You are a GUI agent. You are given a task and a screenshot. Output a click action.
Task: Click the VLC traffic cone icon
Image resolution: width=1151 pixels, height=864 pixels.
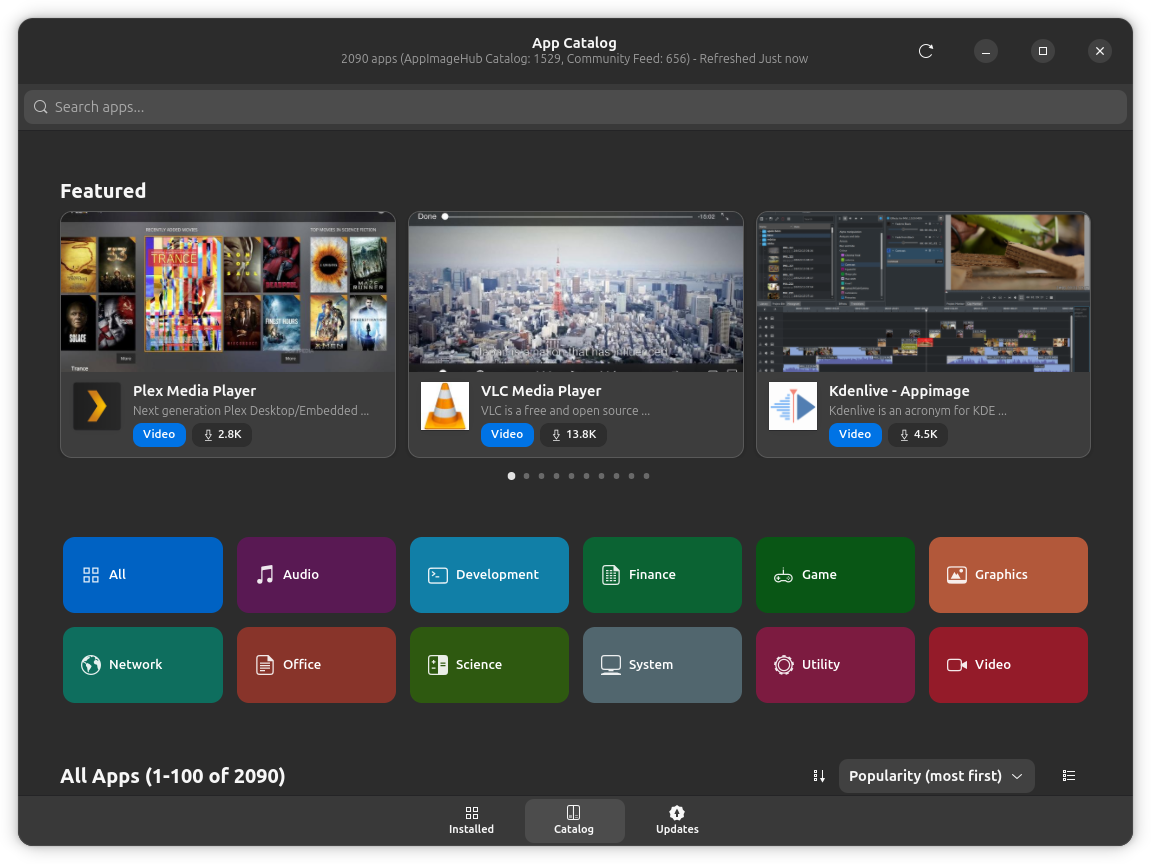click(x=445, y=406)
